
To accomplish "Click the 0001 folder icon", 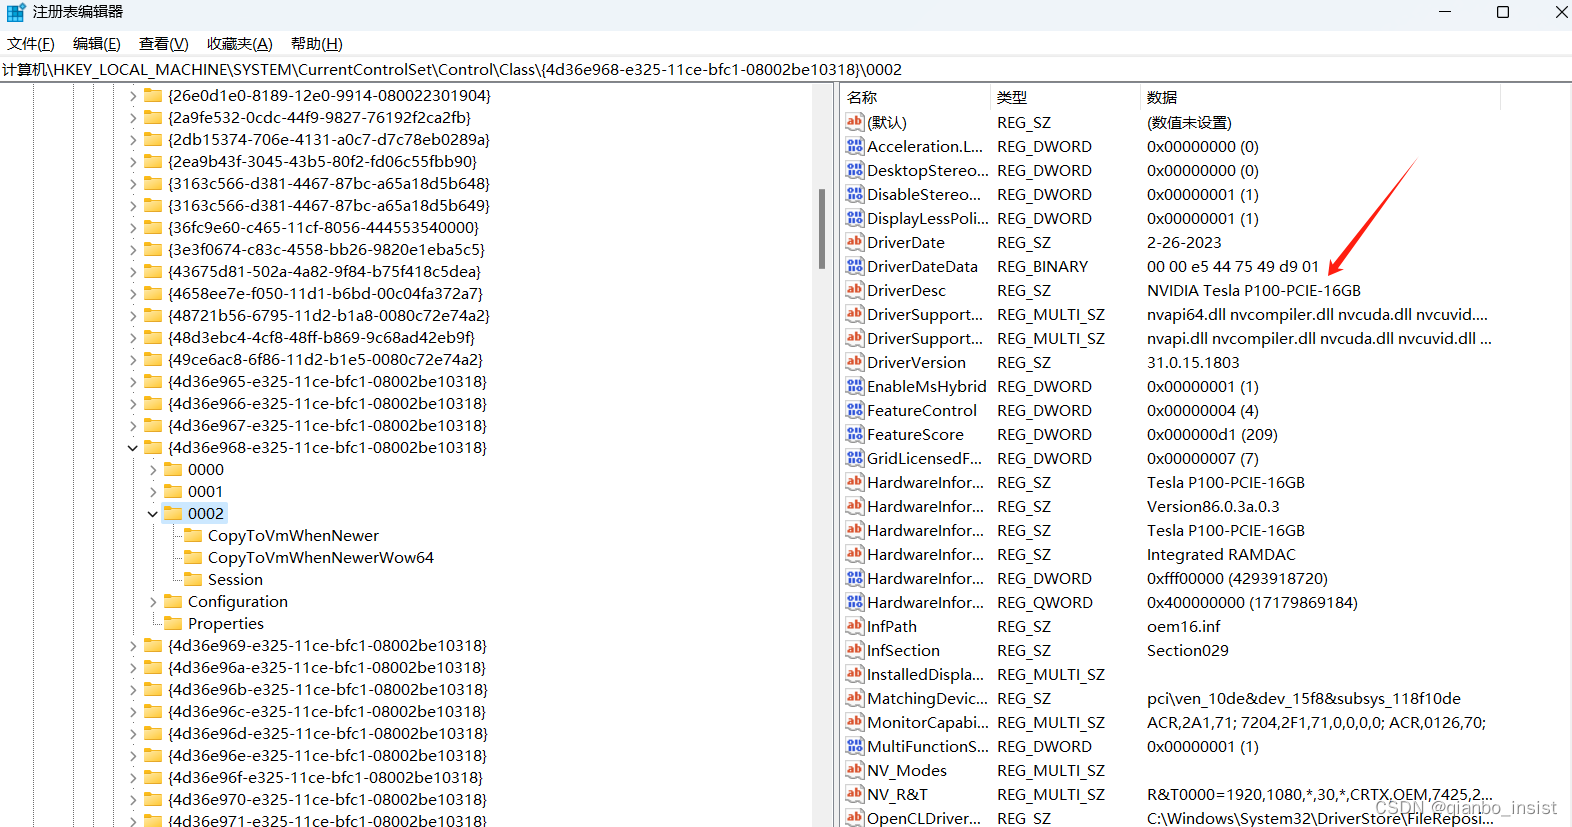I will [x=173, y=491].
